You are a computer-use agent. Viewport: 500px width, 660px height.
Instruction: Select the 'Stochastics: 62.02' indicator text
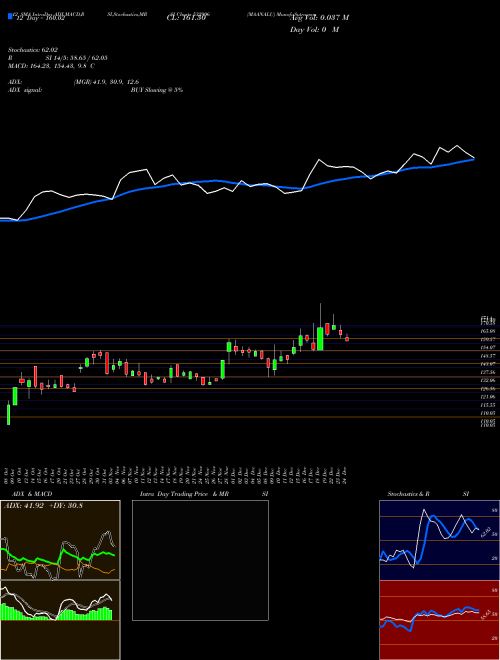[32, 50]
